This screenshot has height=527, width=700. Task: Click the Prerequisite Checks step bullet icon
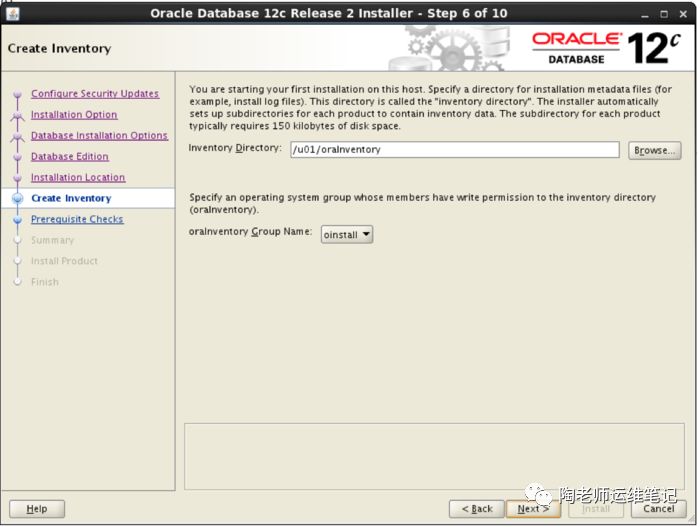[17, 220]
